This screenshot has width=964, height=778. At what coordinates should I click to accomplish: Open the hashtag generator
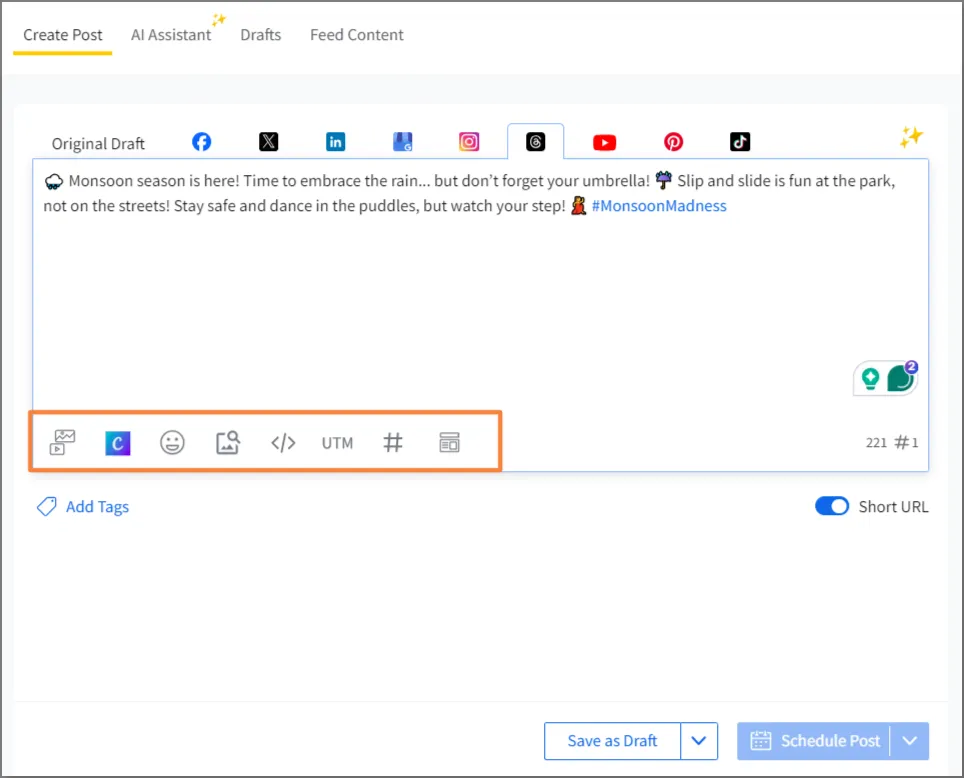pos(393,442)
